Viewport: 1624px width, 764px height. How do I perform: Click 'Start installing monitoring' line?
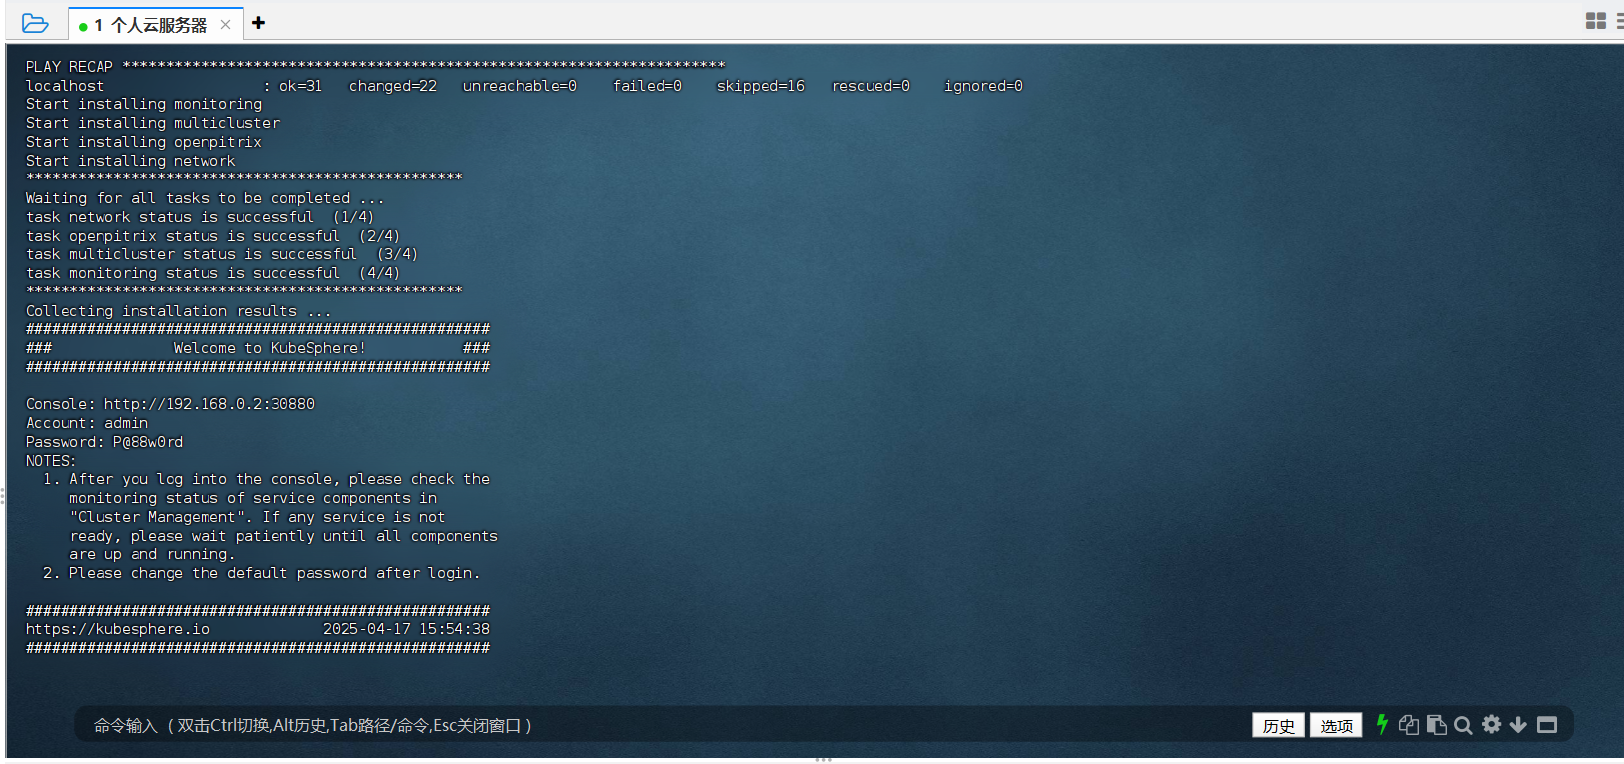click(144, 104)
